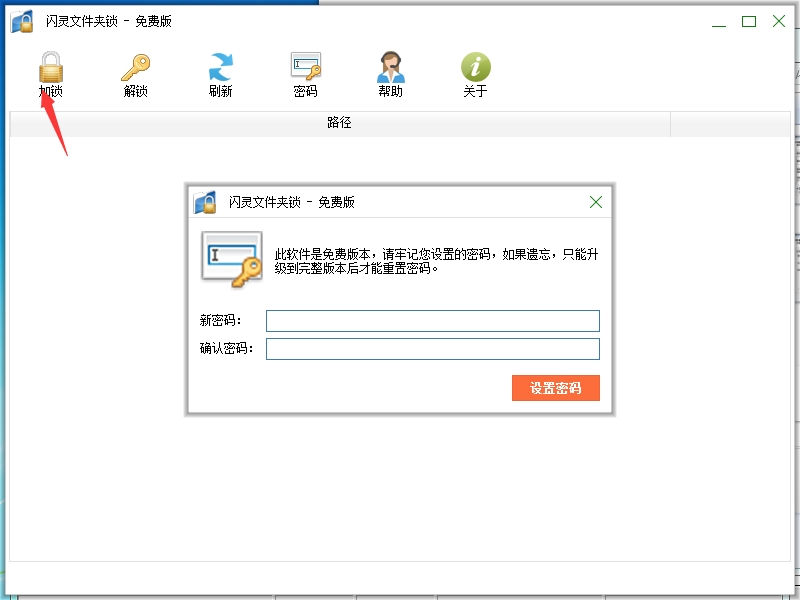
Task: Click the dialog title 闪灵文件夹锁 - 免费版
Action: tap(291, 203)
